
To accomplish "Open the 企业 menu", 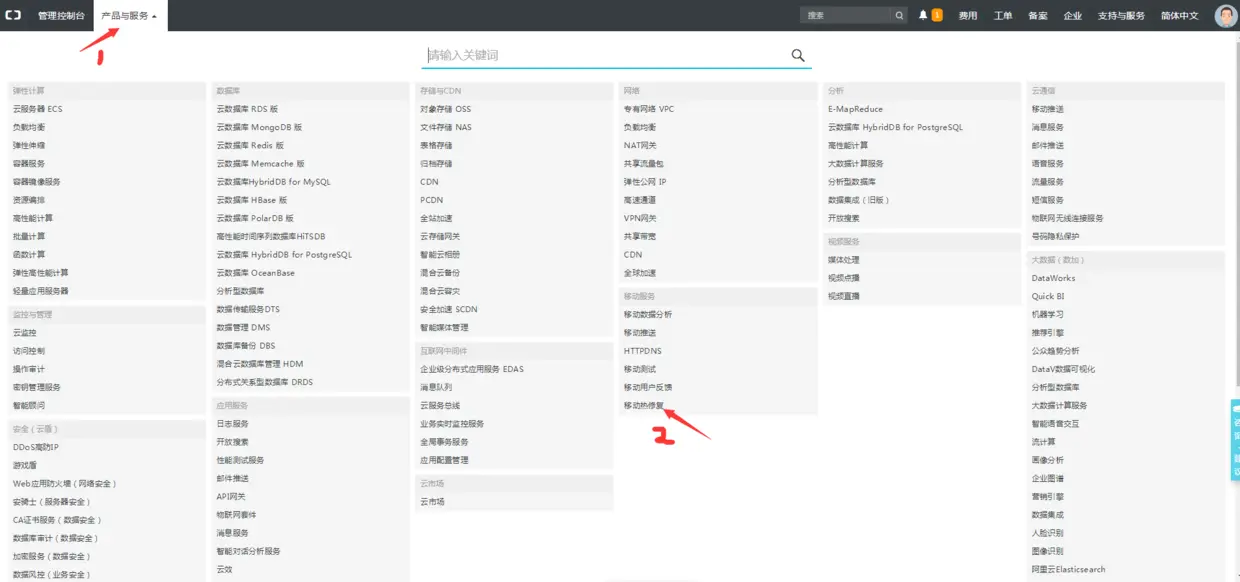I will click(1072, 16).
